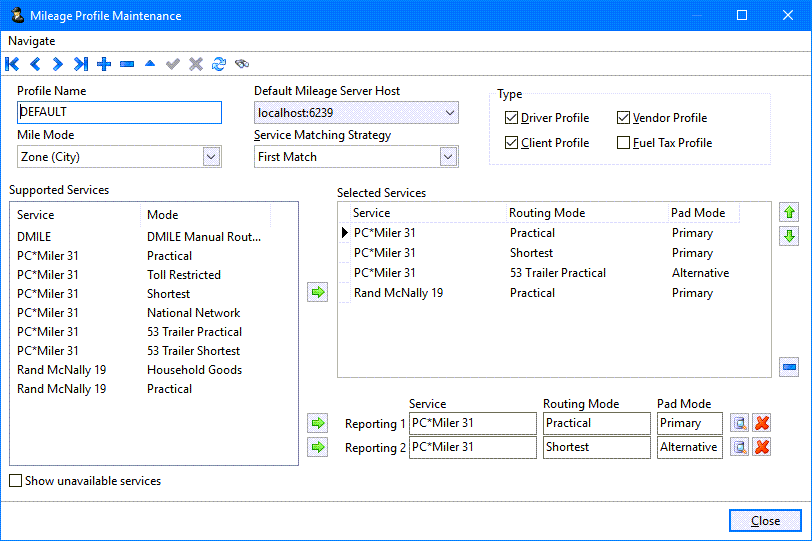Uncheck the Driver Profile checkbox
This screenshot has height=541, width=812.
coord(512,118)
